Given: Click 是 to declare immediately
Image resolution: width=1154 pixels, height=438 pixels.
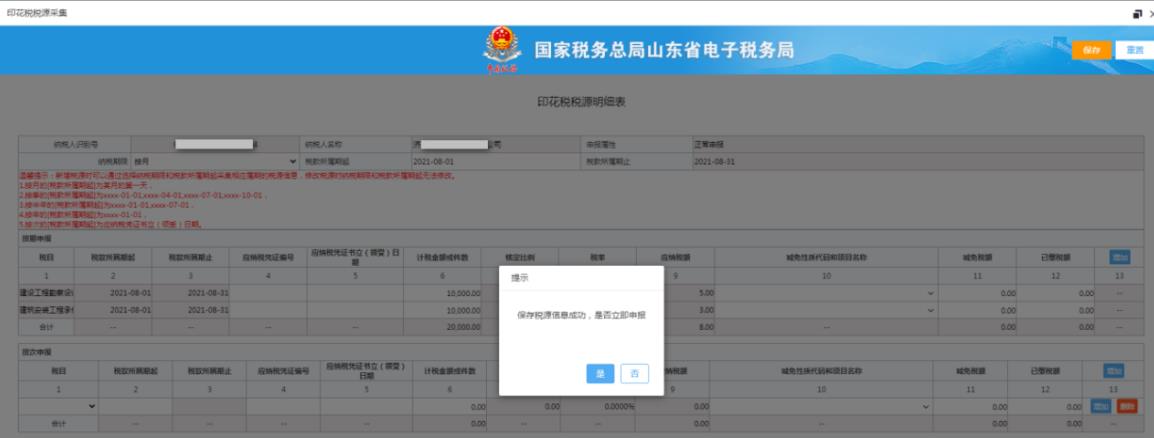Looking at the screenshot, I should (x=600, y=373).
